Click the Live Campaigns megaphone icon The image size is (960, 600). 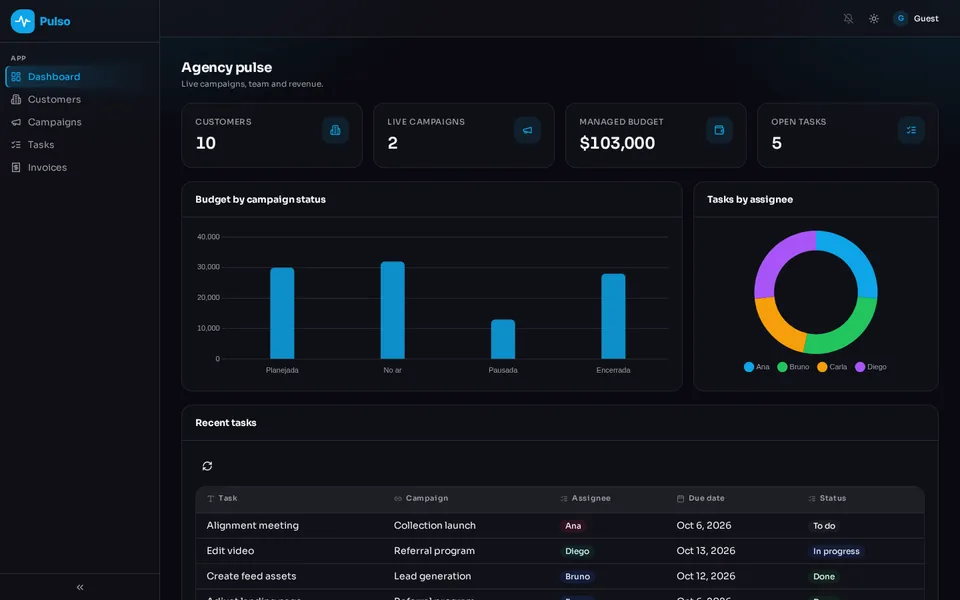pos(527,130)
